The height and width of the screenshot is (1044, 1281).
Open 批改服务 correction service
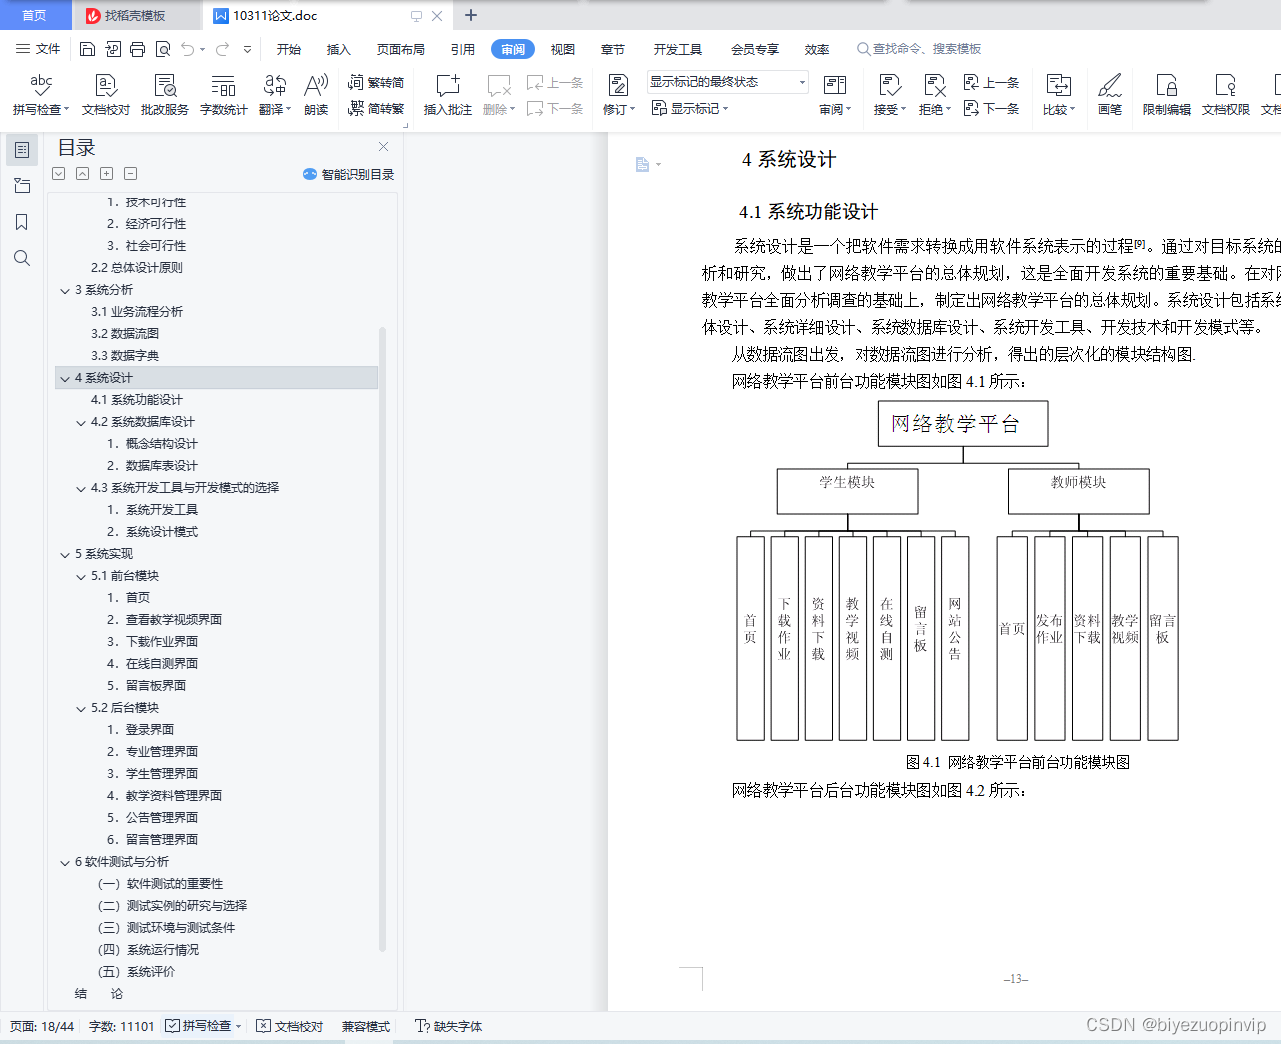click(165, 95)
